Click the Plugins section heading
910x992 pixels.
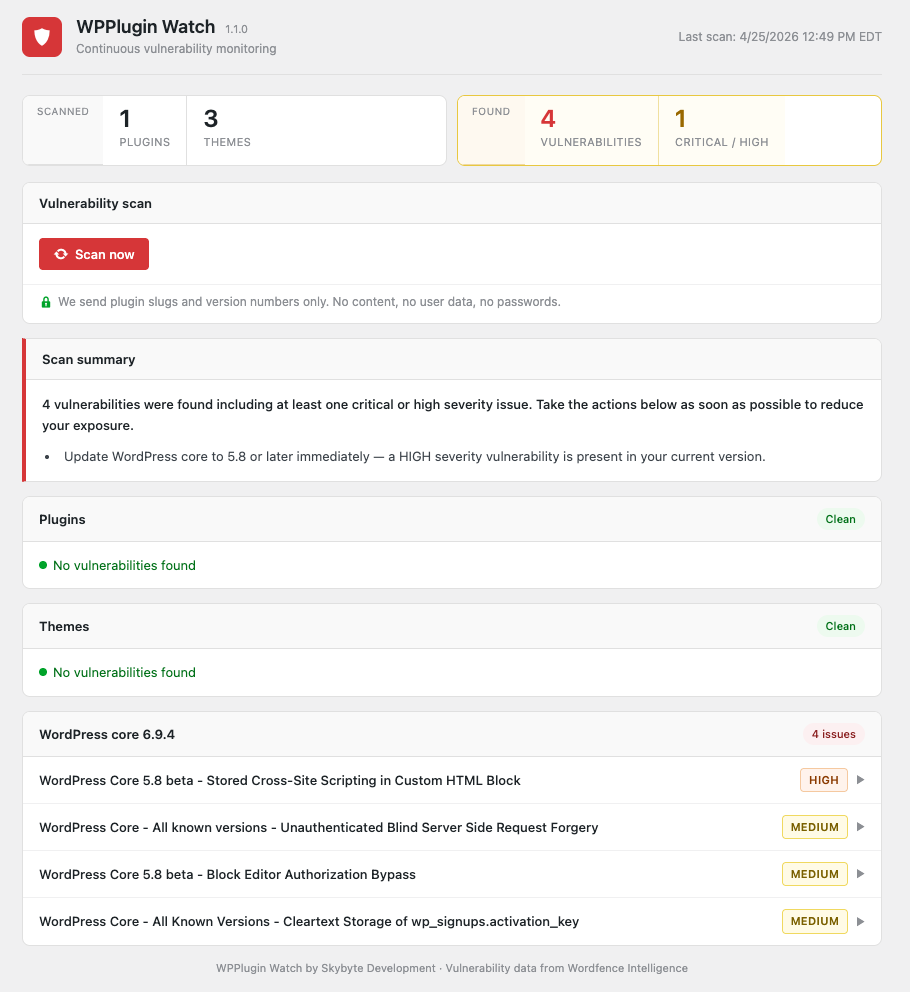click(x=62, y=519)
